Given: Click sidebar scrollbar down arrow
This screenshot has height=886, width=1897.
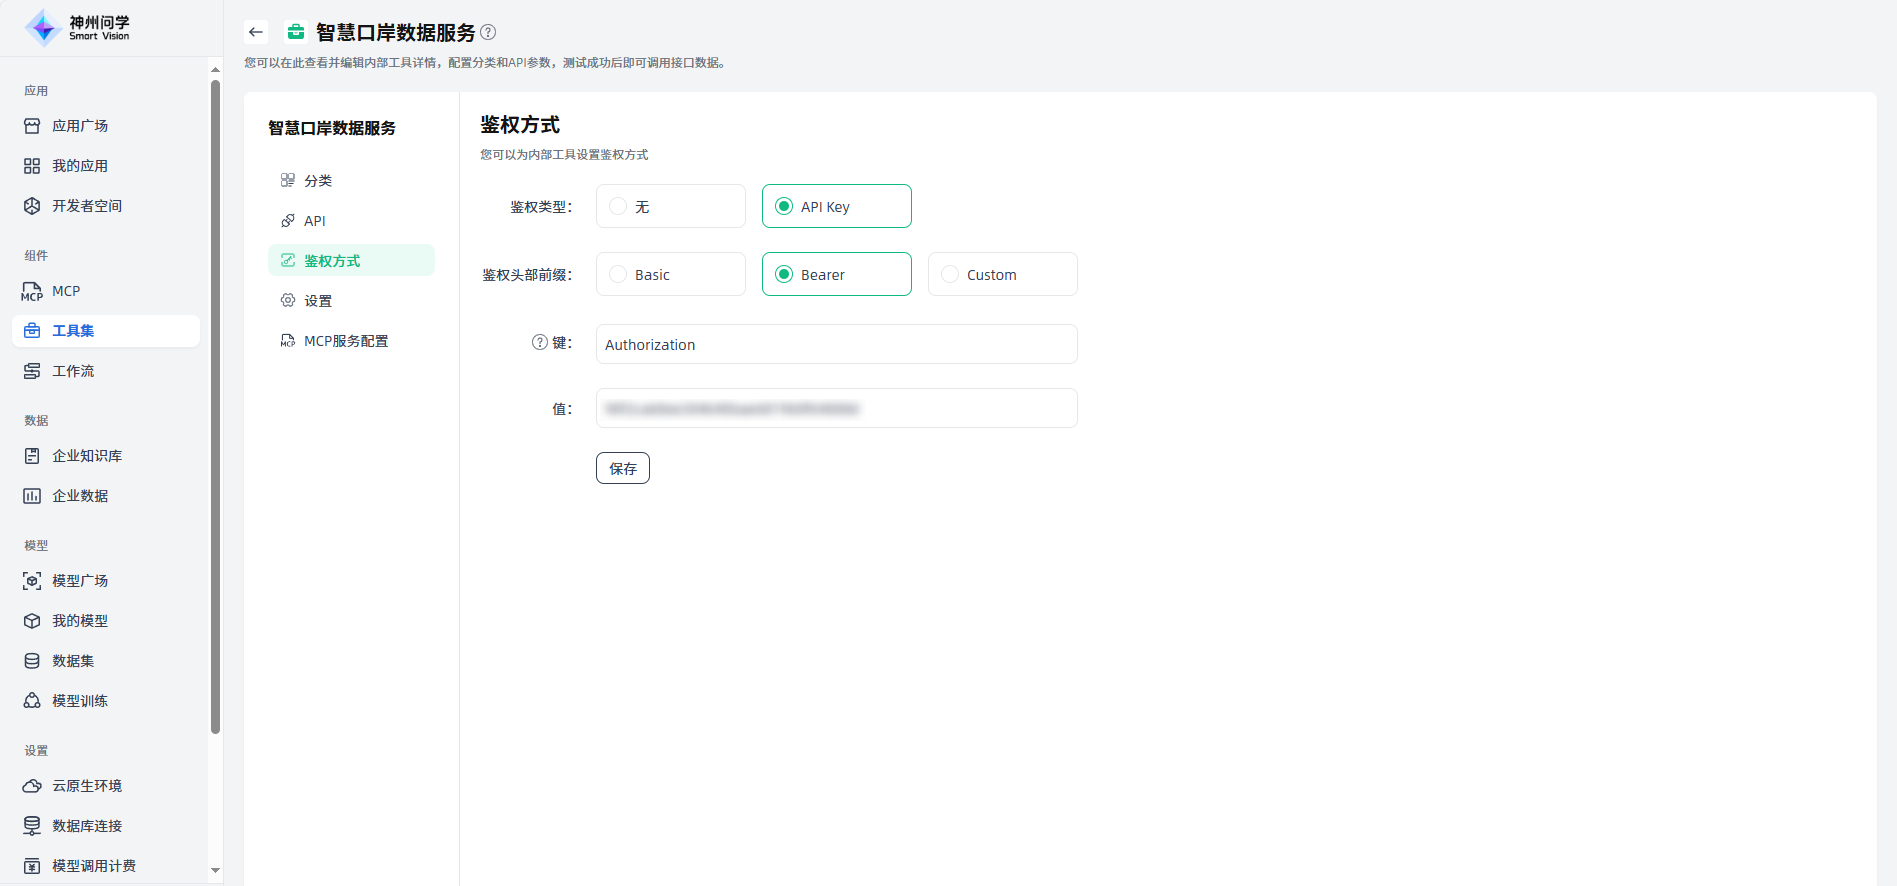Looking at the screenshot, I should [215, 871].
